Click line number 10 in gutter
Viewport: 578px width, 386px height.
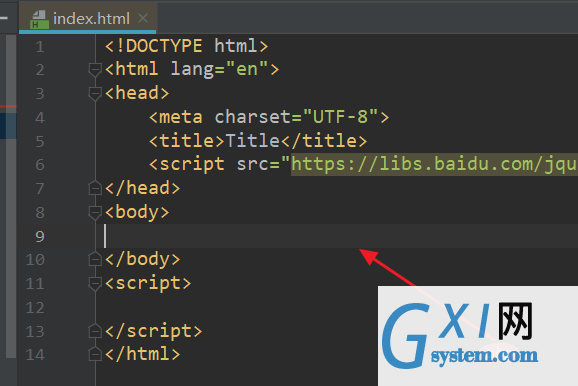35,260
